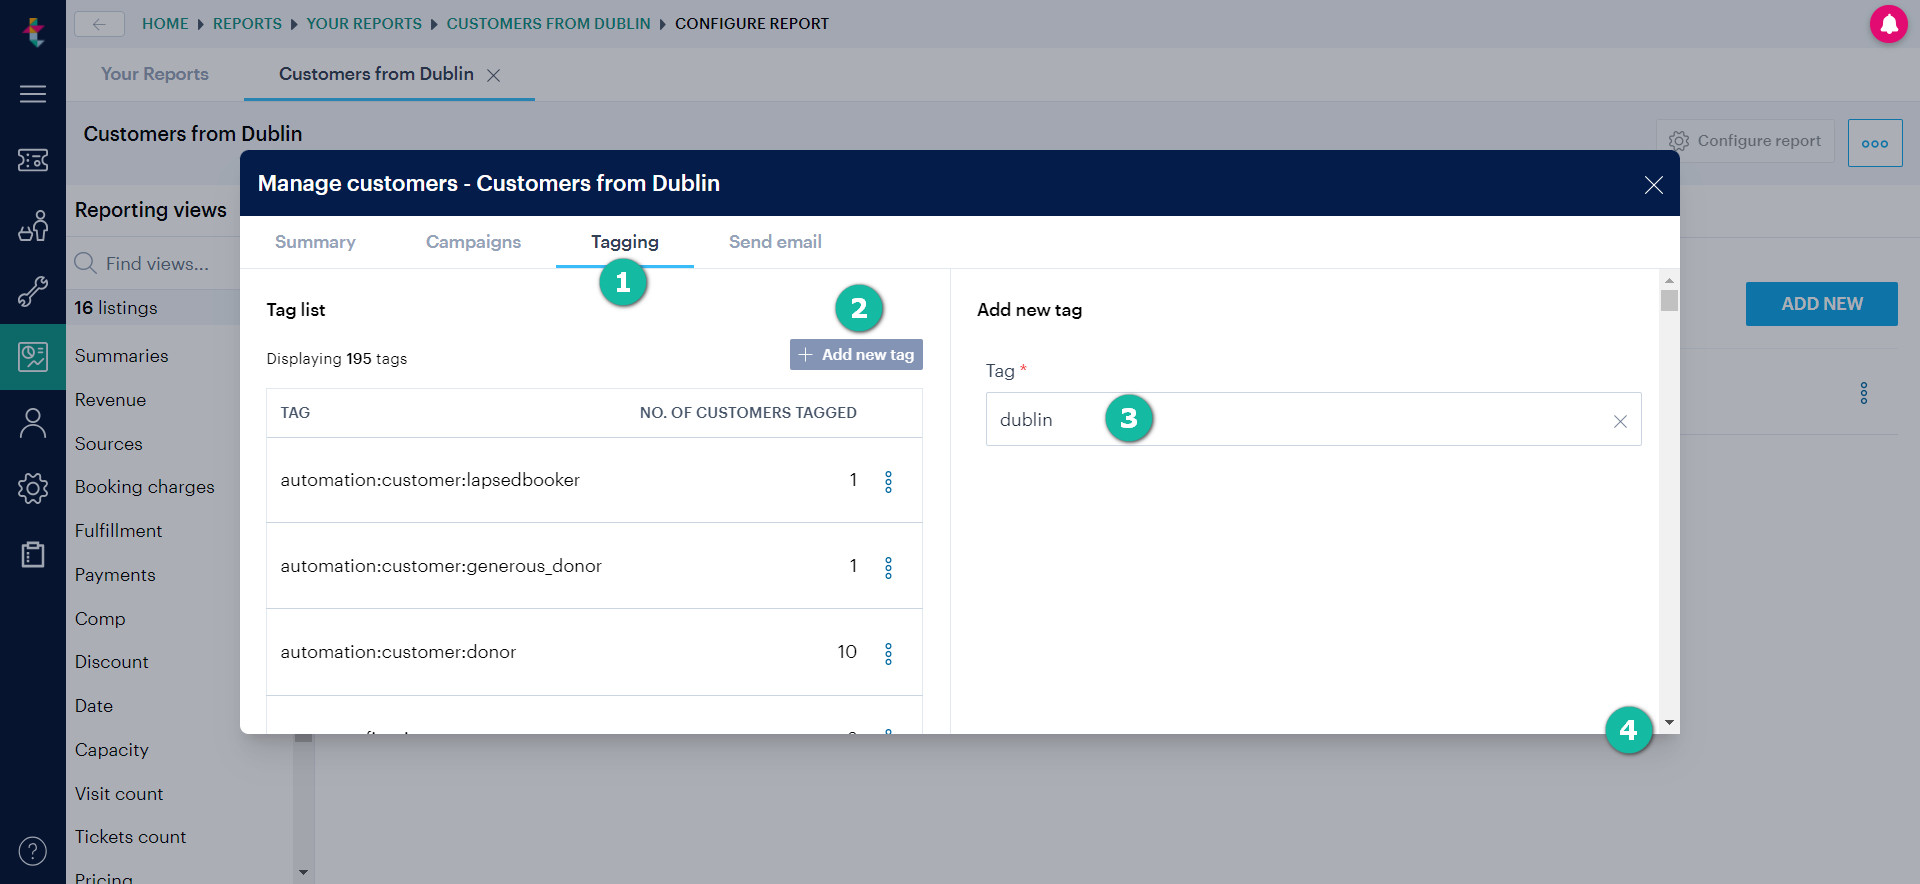Image resolution: width=1920 pixels, height=884 pixels.
Task: Go to REPORTS breadcrumb link
Action: [247, 24]
